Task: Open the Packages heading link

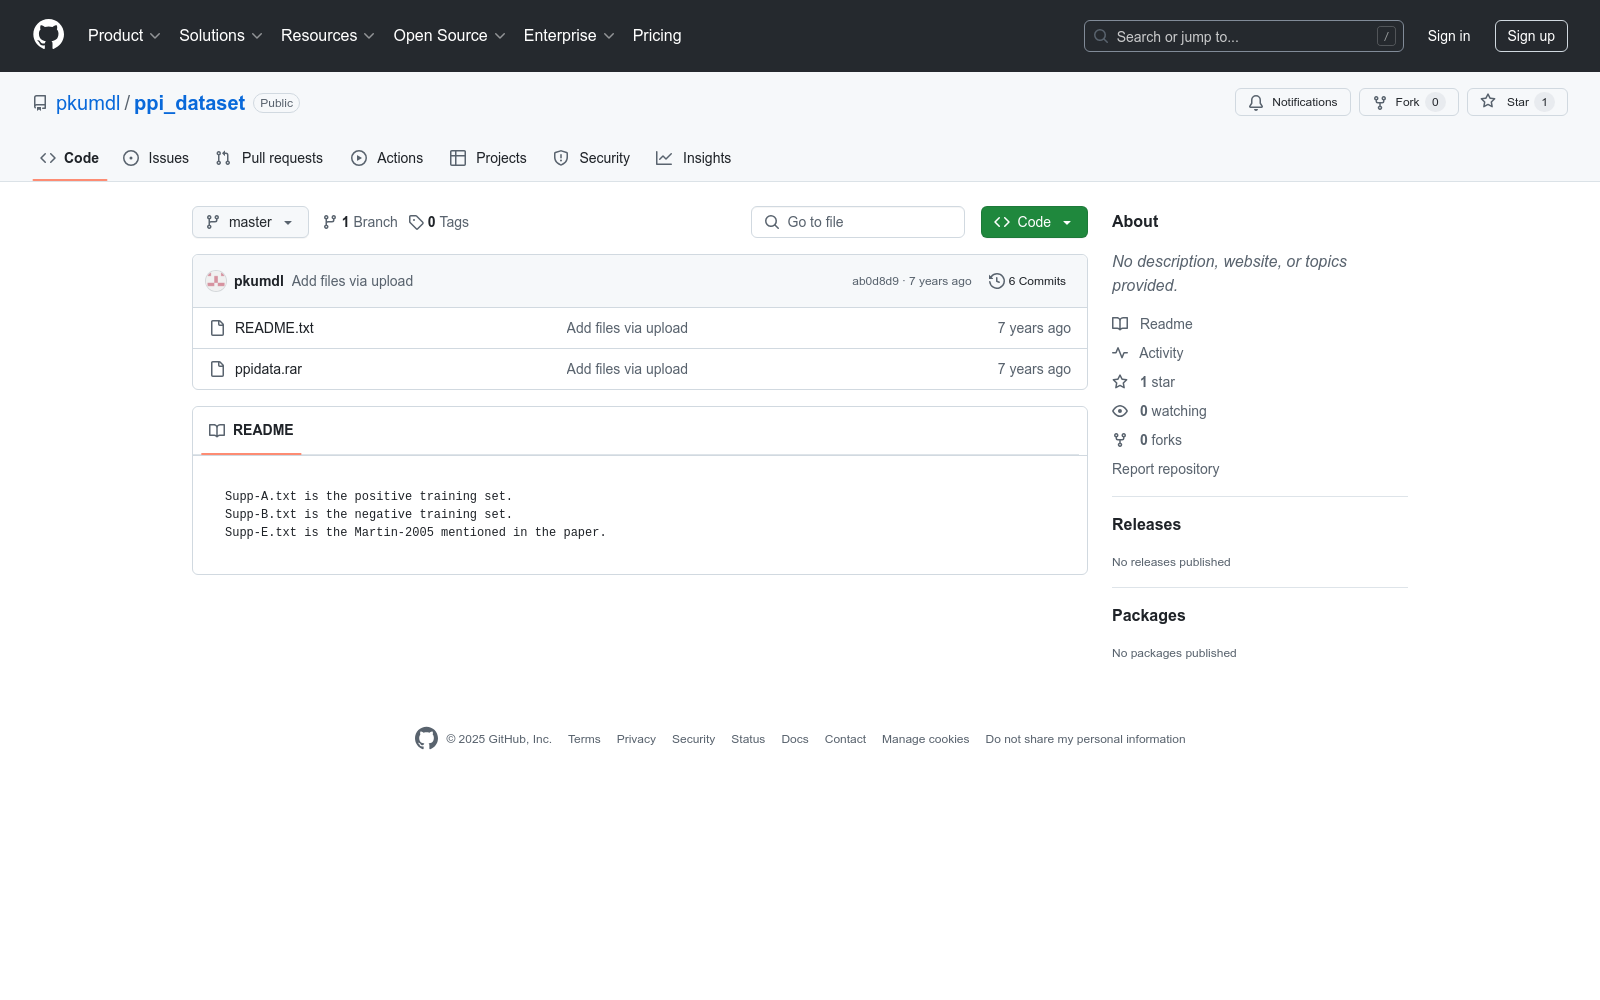Action: pos(1148,615)
